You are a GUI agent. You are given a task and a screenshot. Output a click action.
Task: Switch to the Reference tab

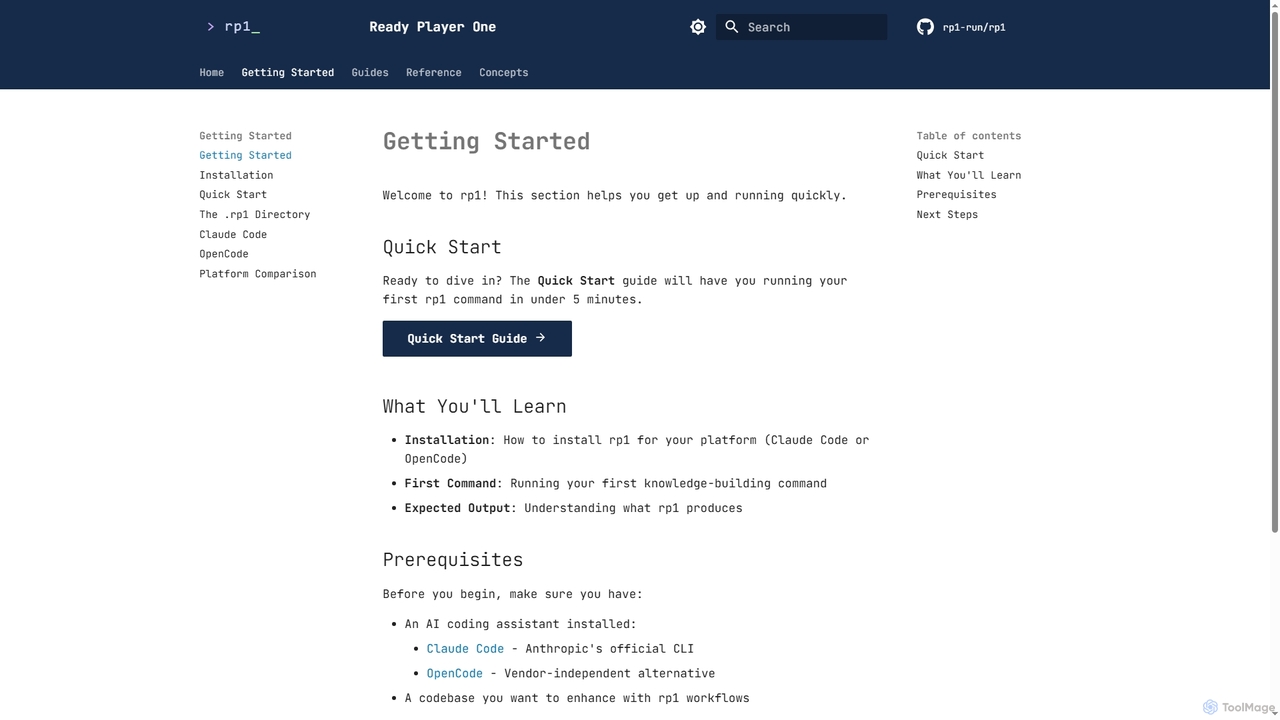(x=434, y=72)
